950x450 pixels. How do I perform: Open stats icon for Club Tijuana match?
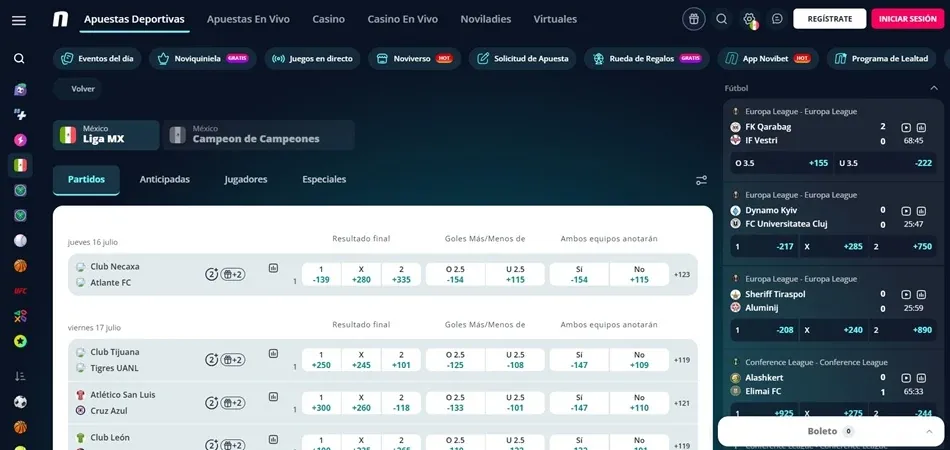(x=273, y=353)
